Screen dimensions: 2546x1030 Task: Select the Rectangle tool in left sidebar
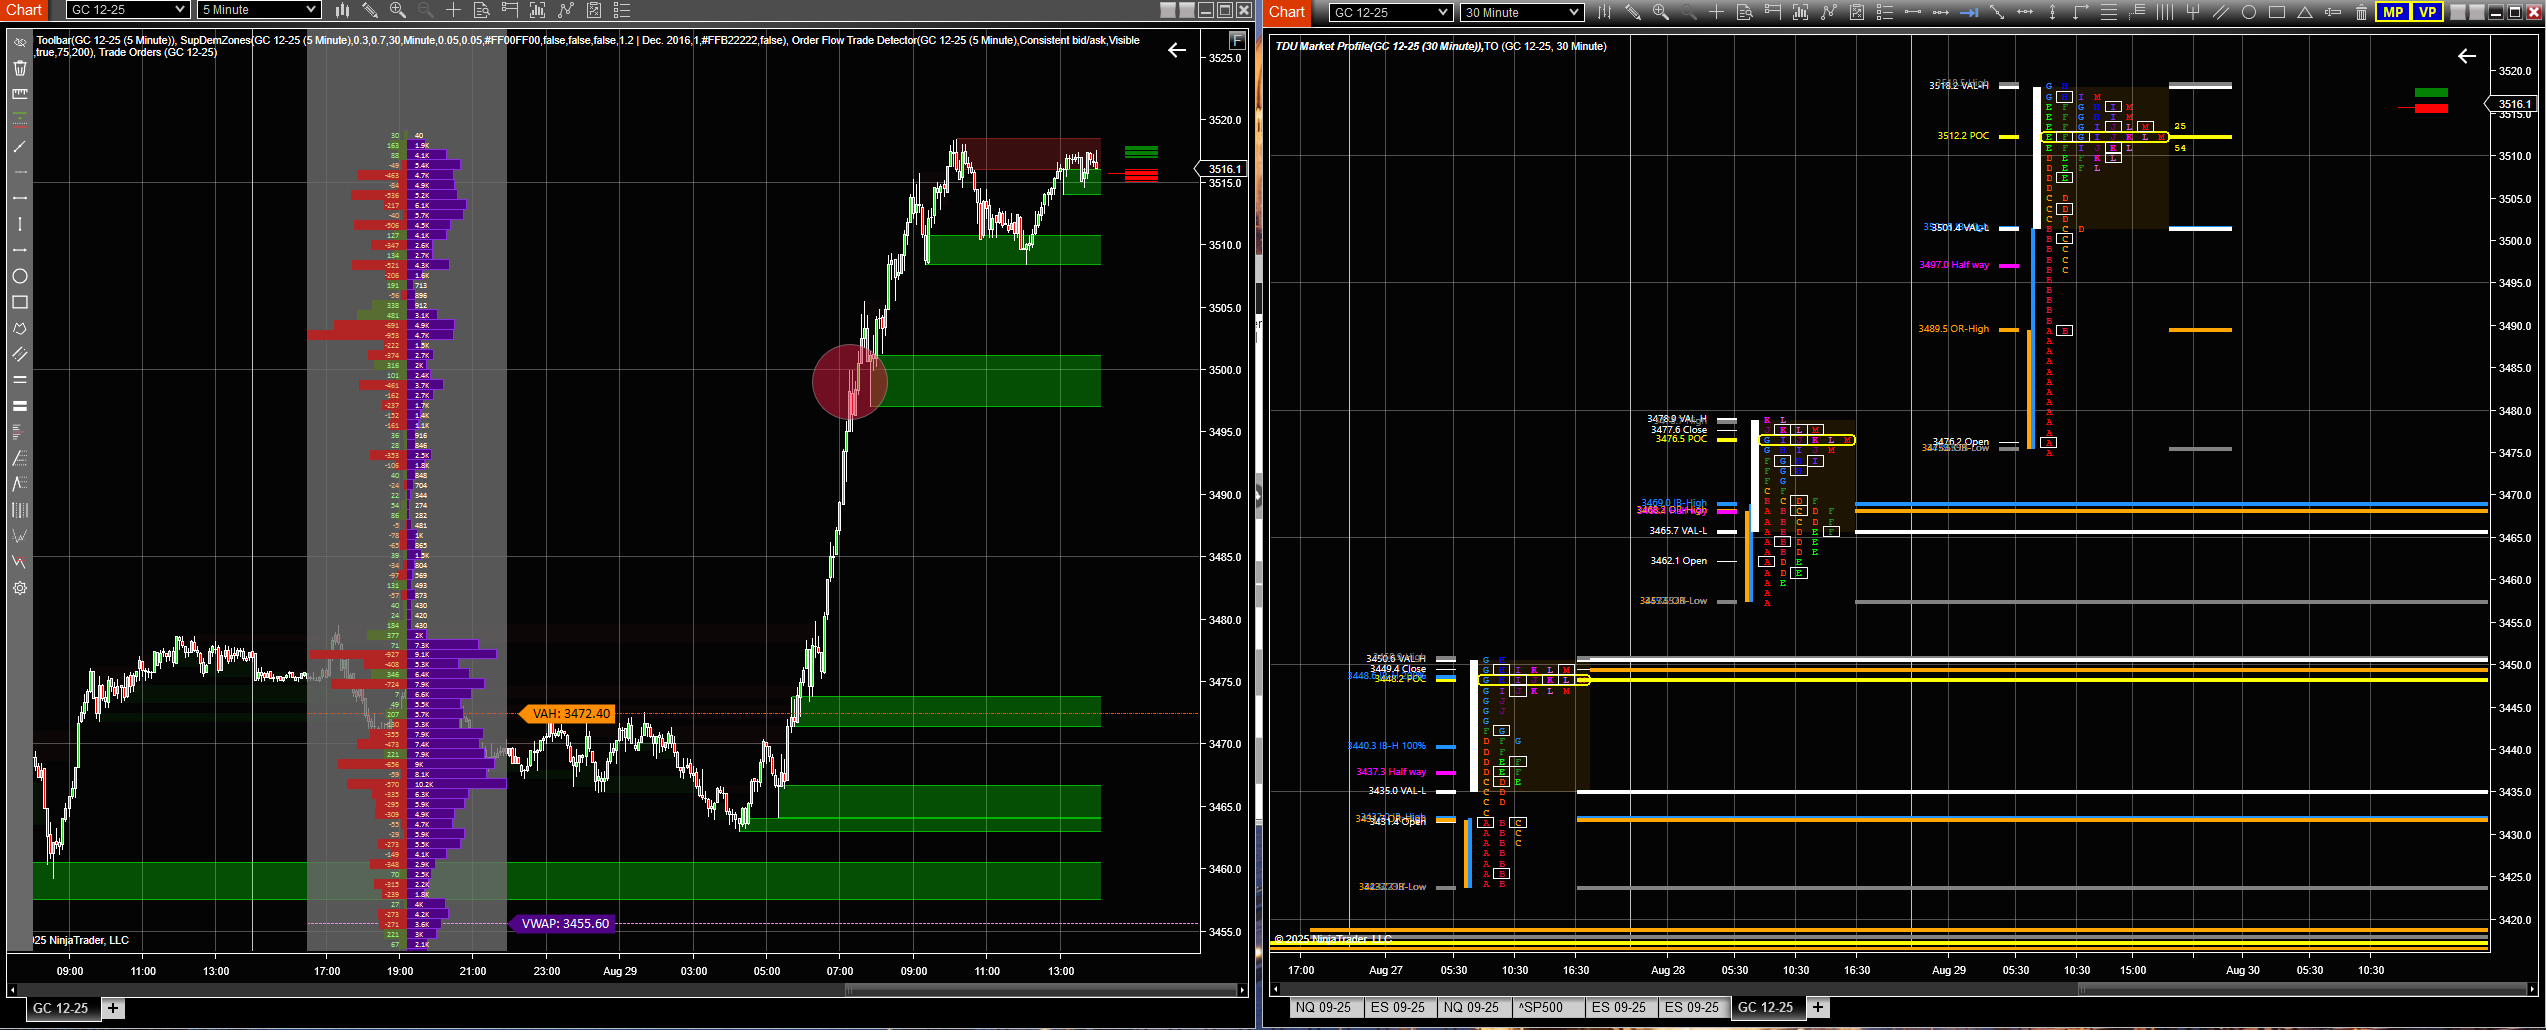click(19, 302)
